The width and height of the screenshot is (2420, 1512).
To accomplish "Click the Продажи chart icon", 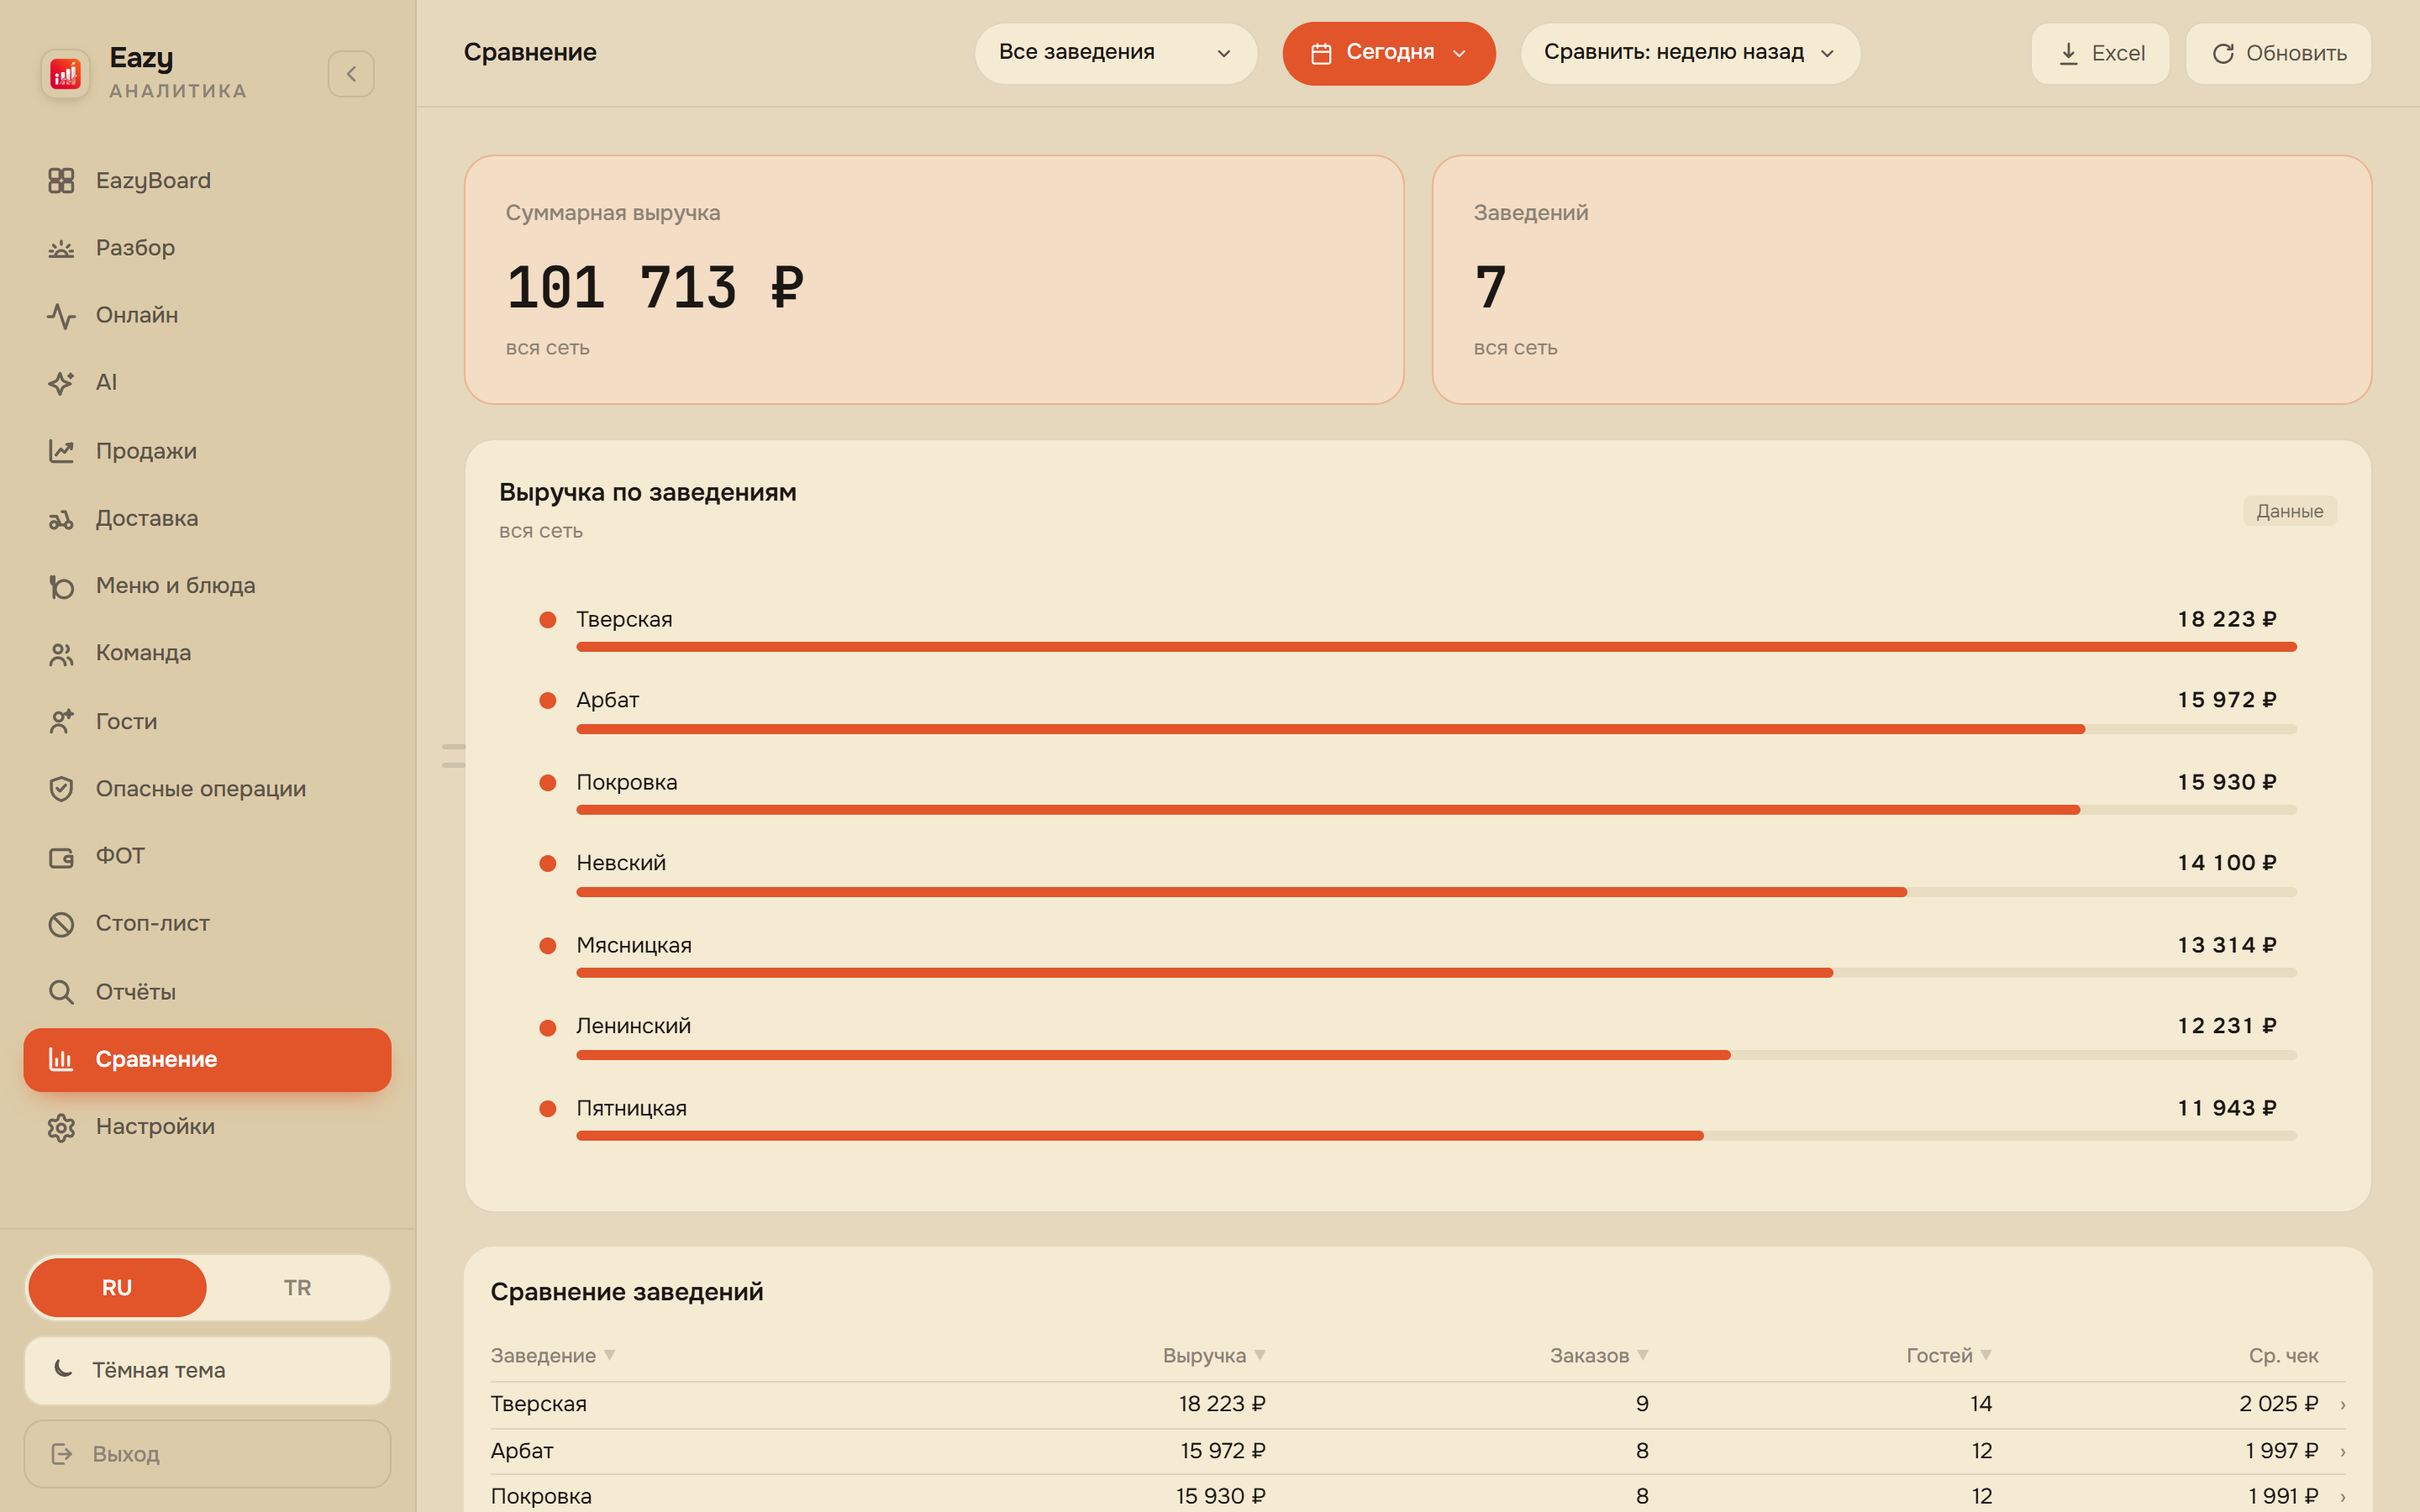I will pyautogui.click(x=61, y=451).
